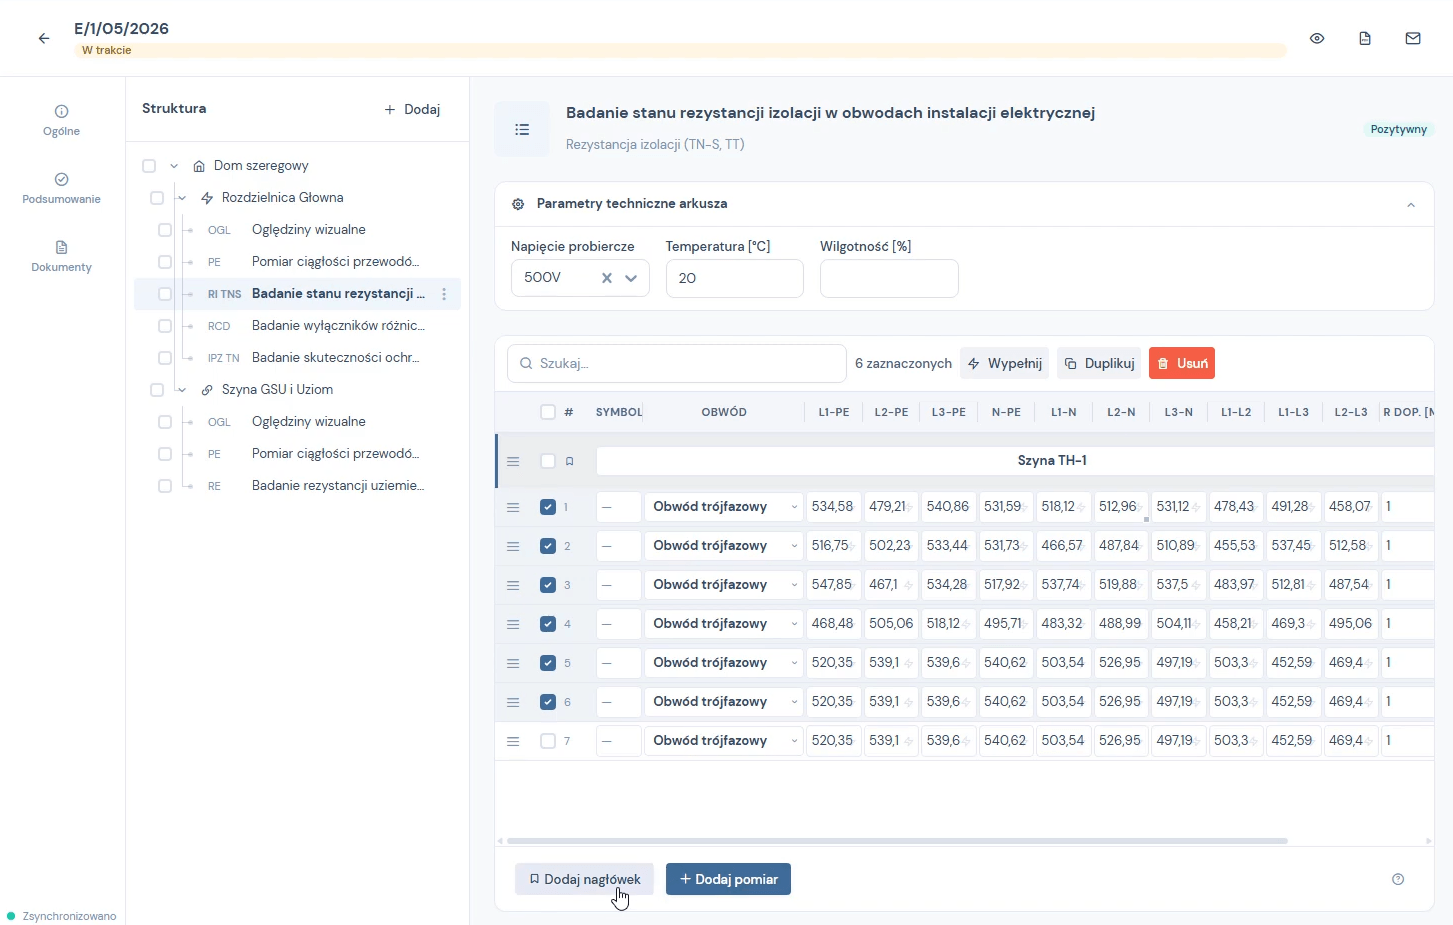1453x925 pixels.
Task: Click the Szyna TH-1 header name field
Action: 1015,461
